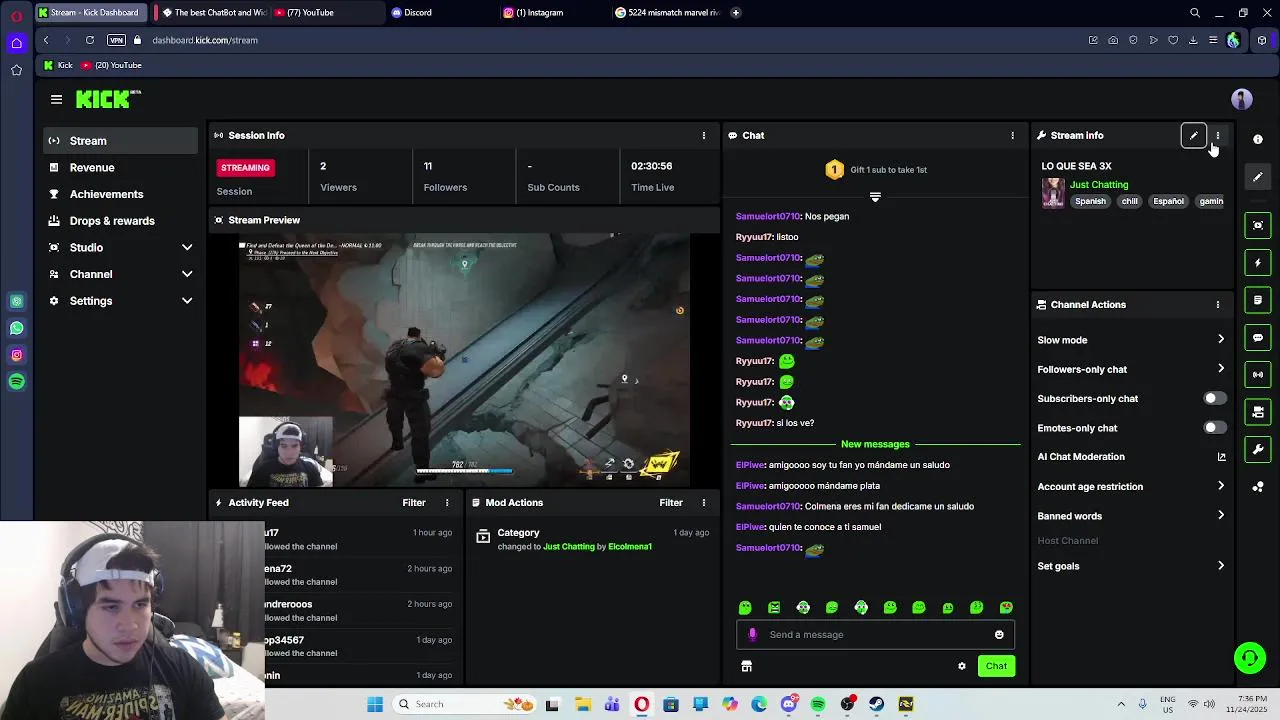Open Session Info three-dot menu
Screen dimensions: 1280x720
703,135
